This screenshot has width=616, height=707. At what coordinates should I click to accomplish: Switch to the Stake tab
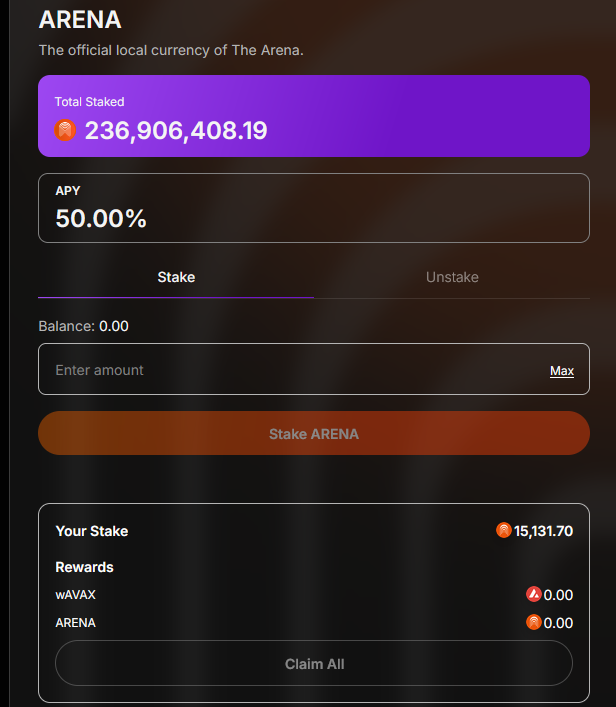click(176, 277)
